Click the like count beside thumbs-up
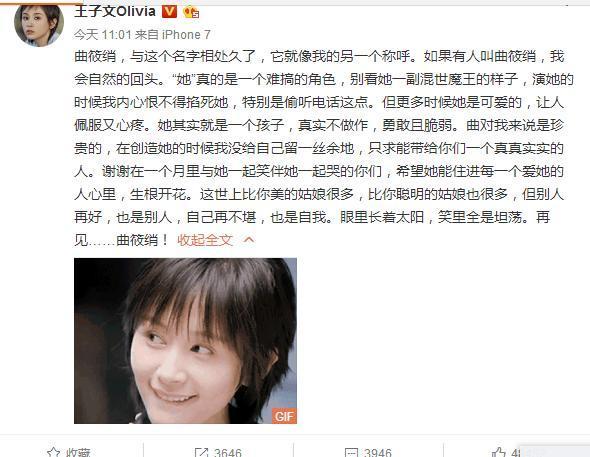Screen dimensions: 590x457 pos(515,452)
